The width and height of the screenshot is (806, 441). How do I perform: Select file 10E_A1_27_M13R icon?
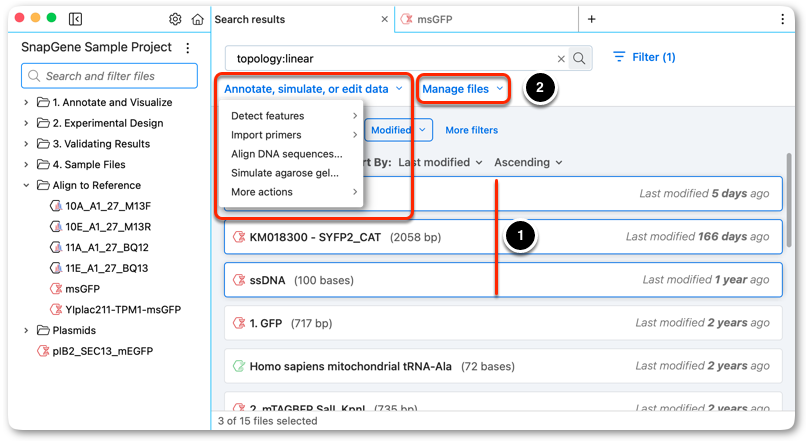click(x=56, y=227)
